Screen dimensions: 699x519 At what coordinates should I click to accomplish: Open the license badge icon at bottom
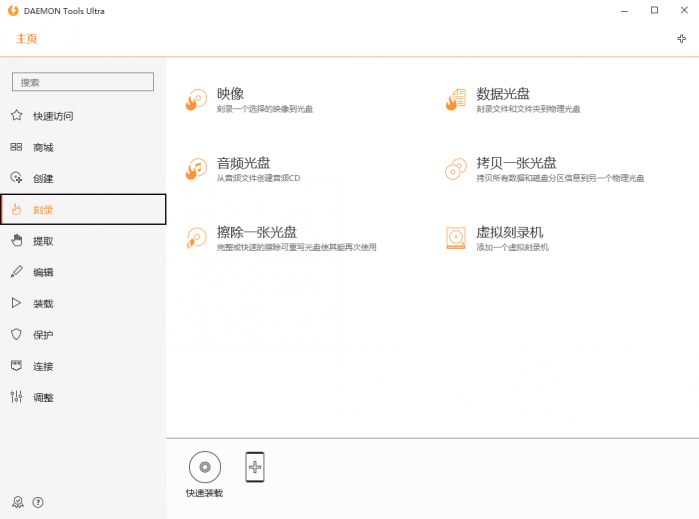click(x=18, y=503)
